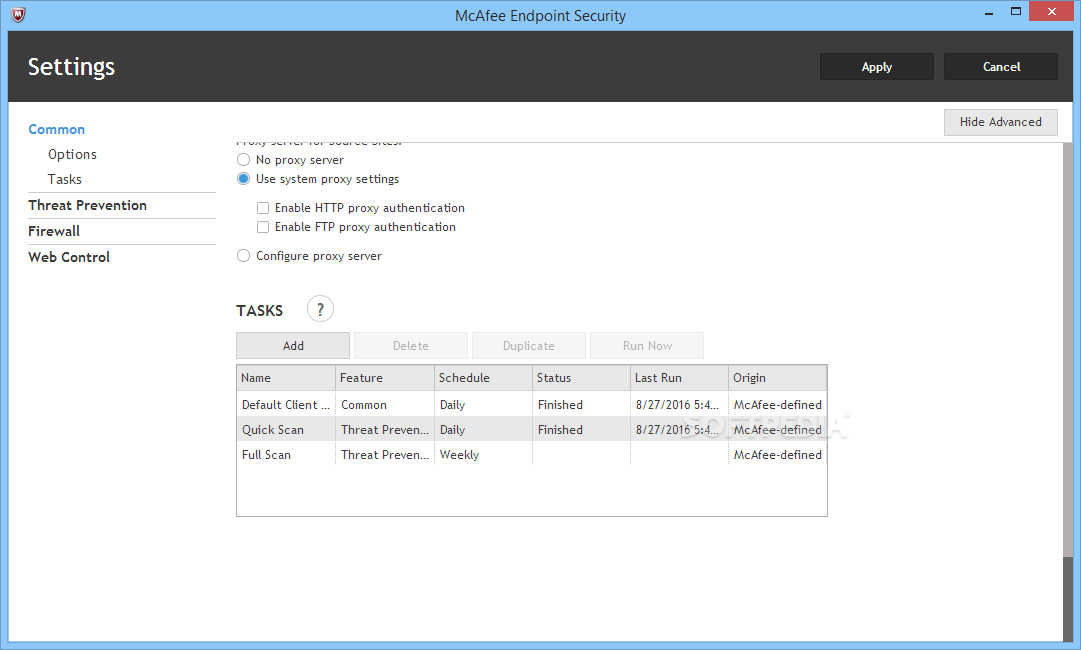1081x650 pixels.
Task: Delete the selected task
Action: tap(411, 345)
